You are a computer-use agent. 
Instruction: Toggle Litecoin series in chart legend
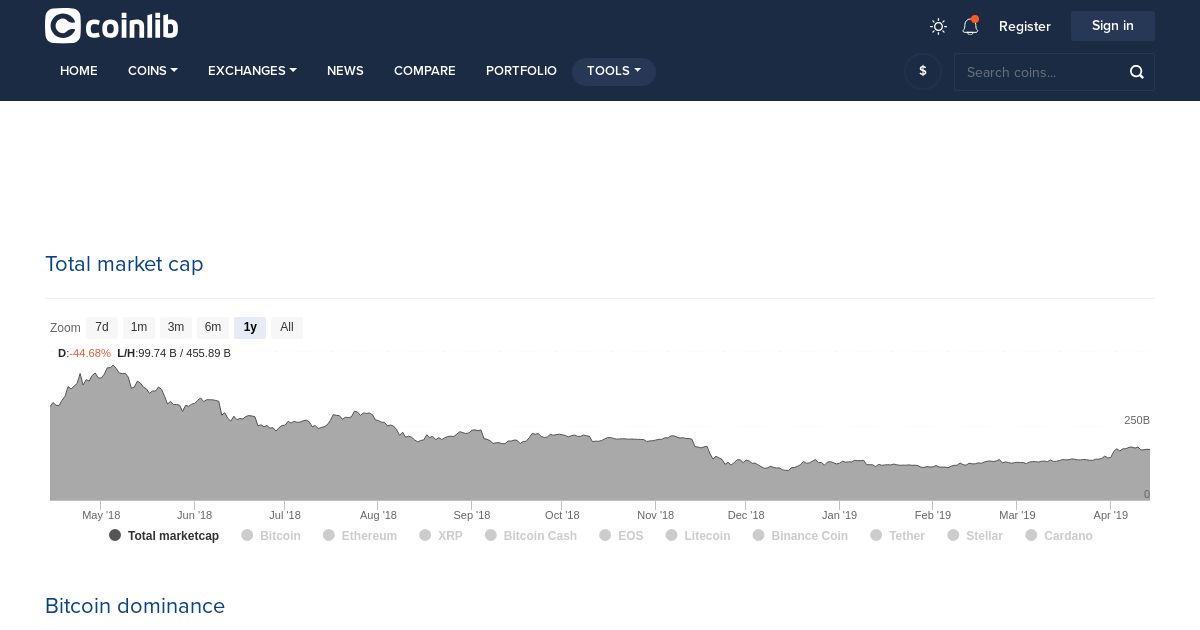698,536
